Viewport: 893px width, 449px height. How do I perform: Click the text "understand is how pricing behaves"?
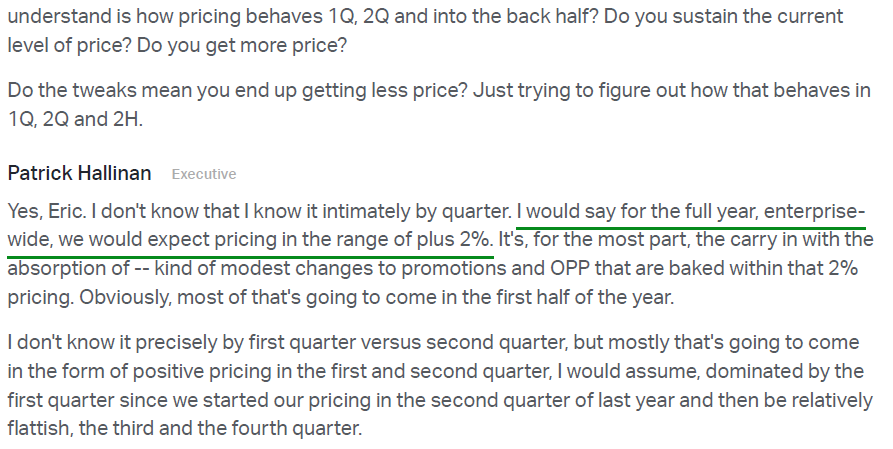(141, 18)
